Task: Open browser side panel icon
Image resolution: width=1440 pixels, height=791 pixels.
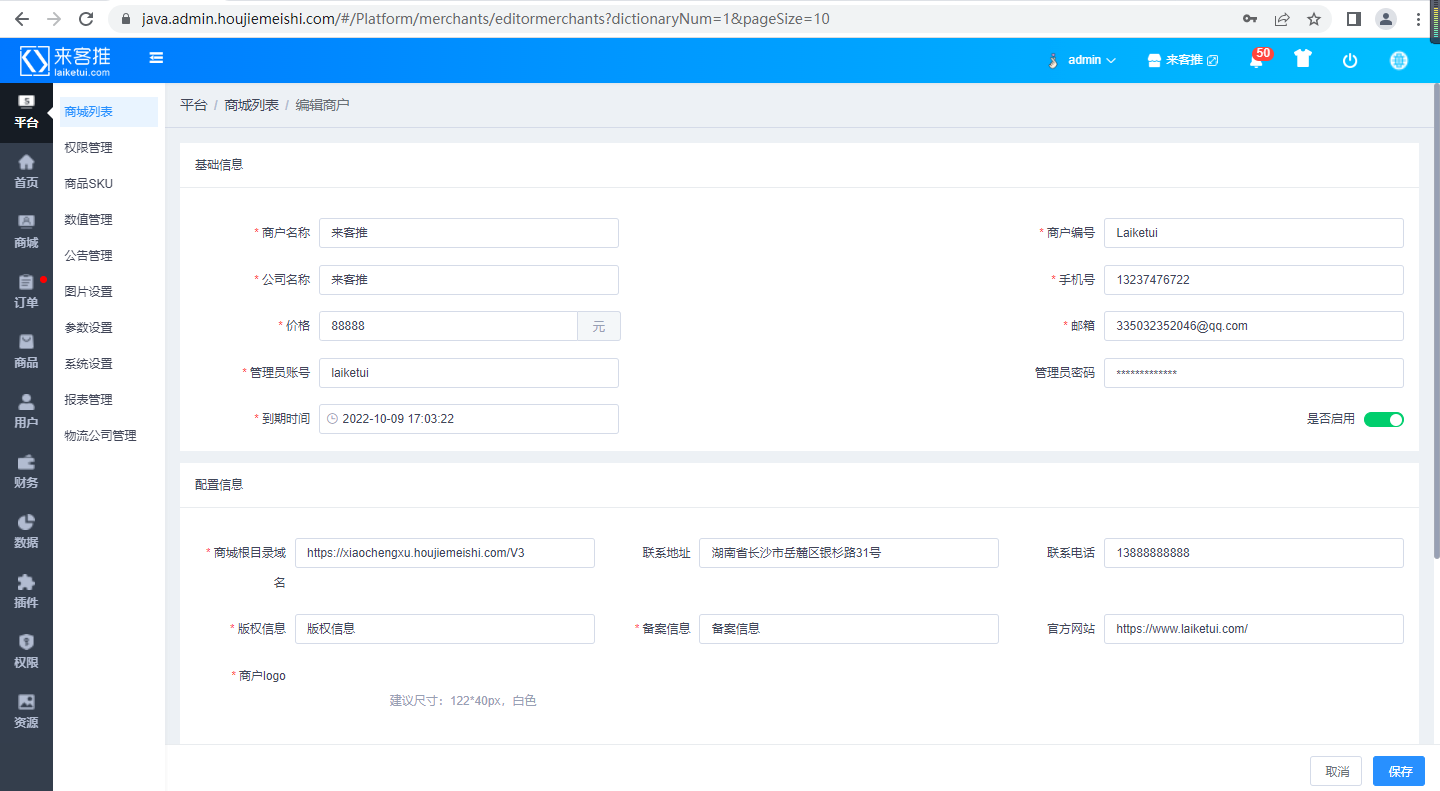Action: pyautogui.click(x=1354, y=19)
